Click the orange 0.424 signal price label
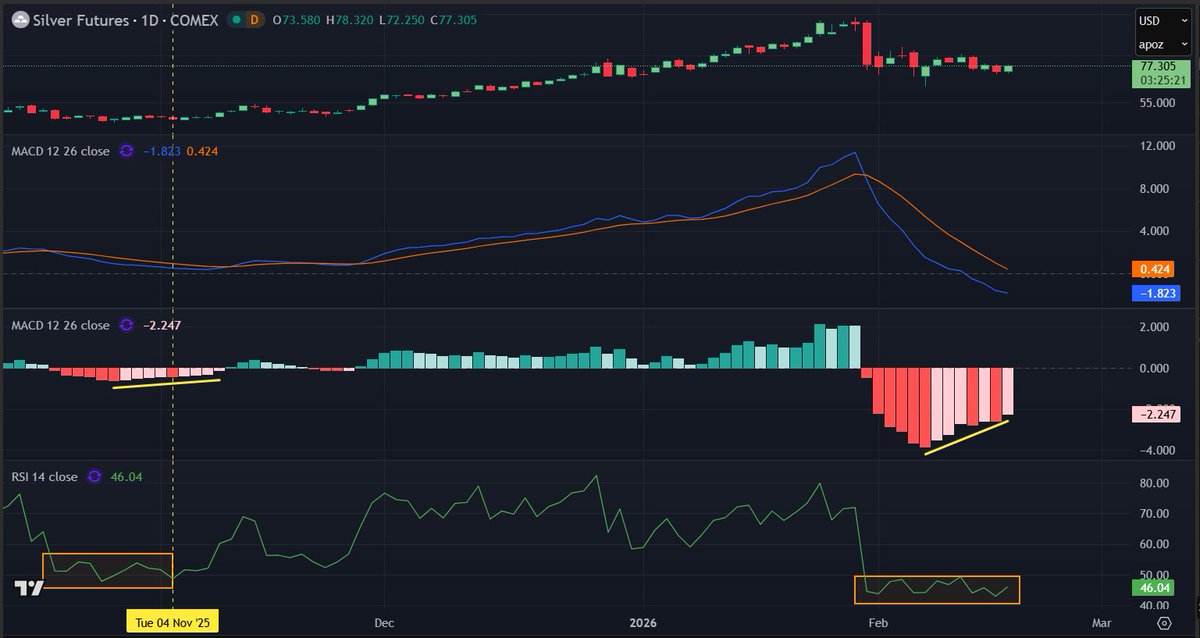Image resolution: width=1200 pixels, height=638 pixels. pos(1154,268)
